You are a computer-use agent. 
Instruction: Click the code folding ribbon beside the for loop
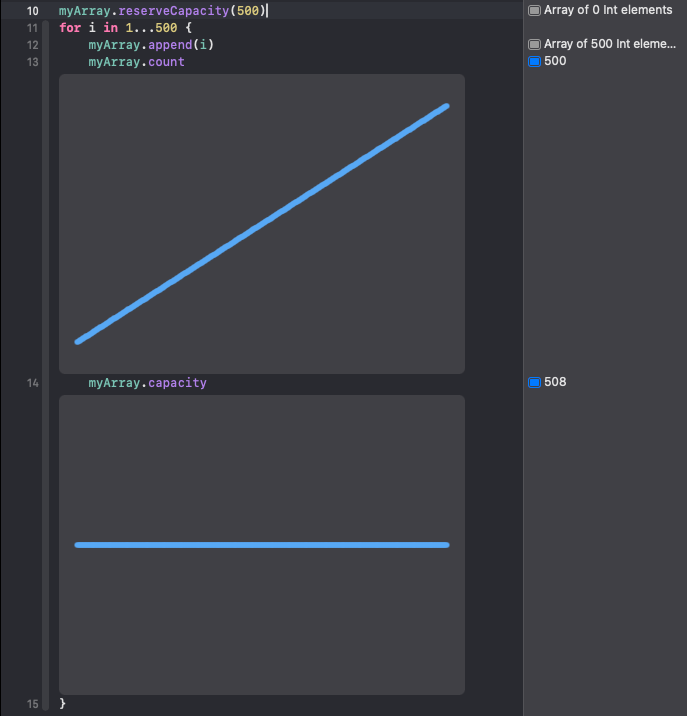pos(46,360)
